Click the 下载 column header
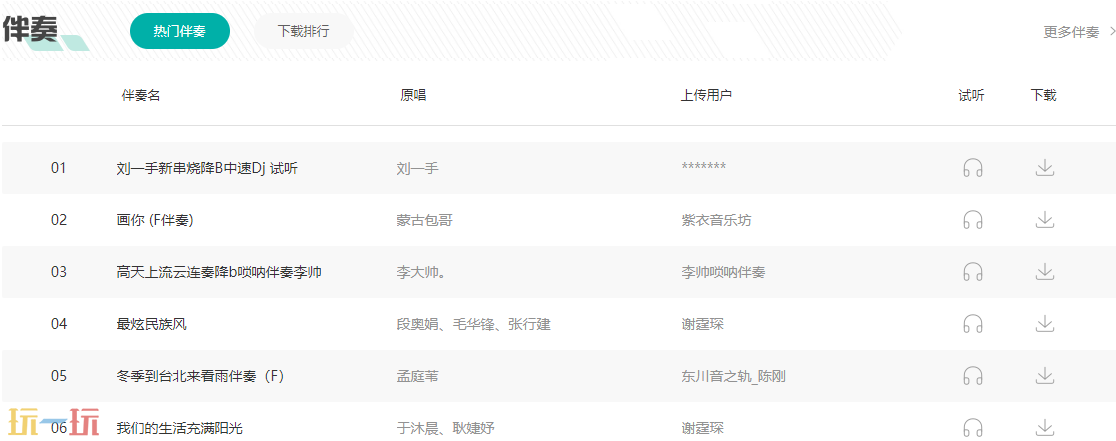The image size is (1116, 441). pyautogui.click(x=1043, y=95)
